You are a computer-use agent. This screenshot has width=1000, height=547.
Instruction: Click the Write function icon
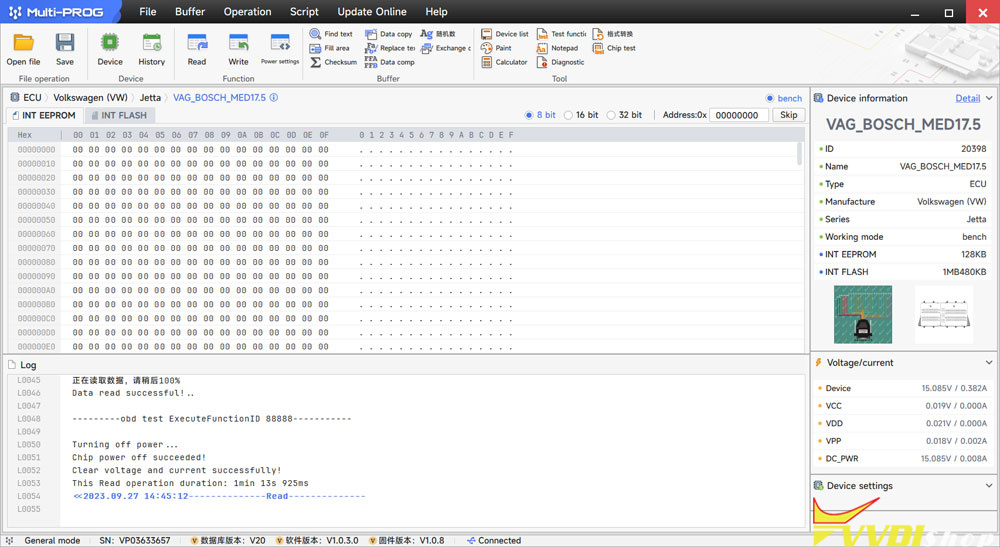tap(238, 43)
